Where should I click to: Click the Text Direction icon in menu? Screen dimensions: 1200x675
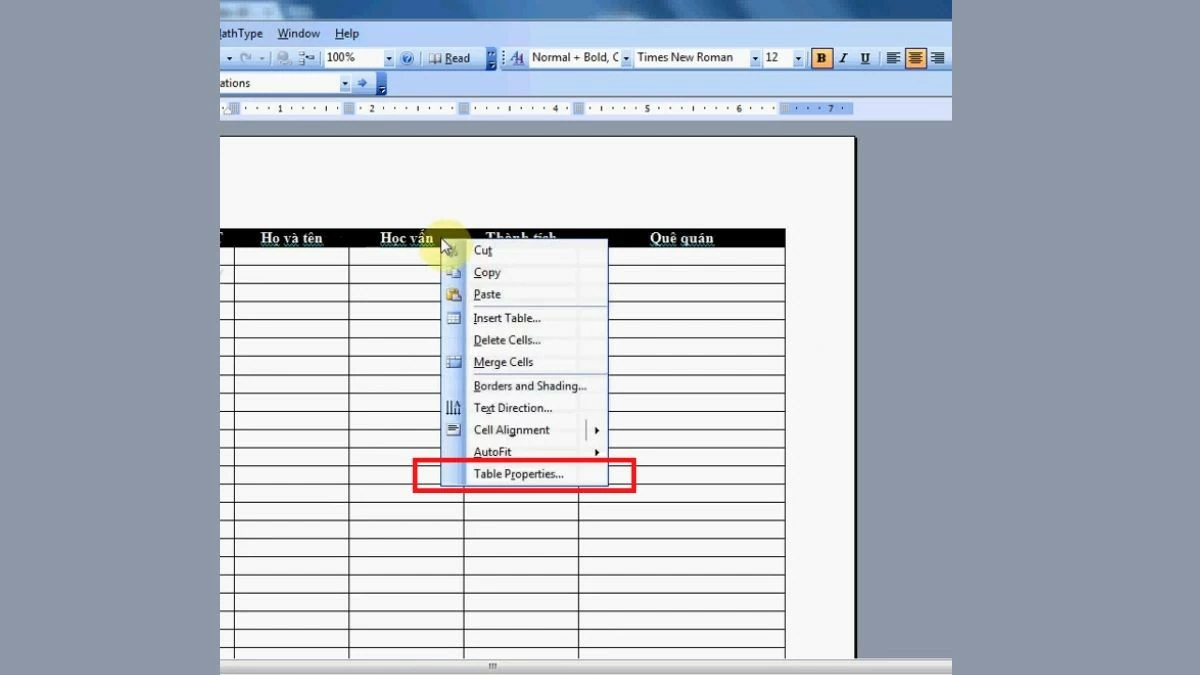454,408
